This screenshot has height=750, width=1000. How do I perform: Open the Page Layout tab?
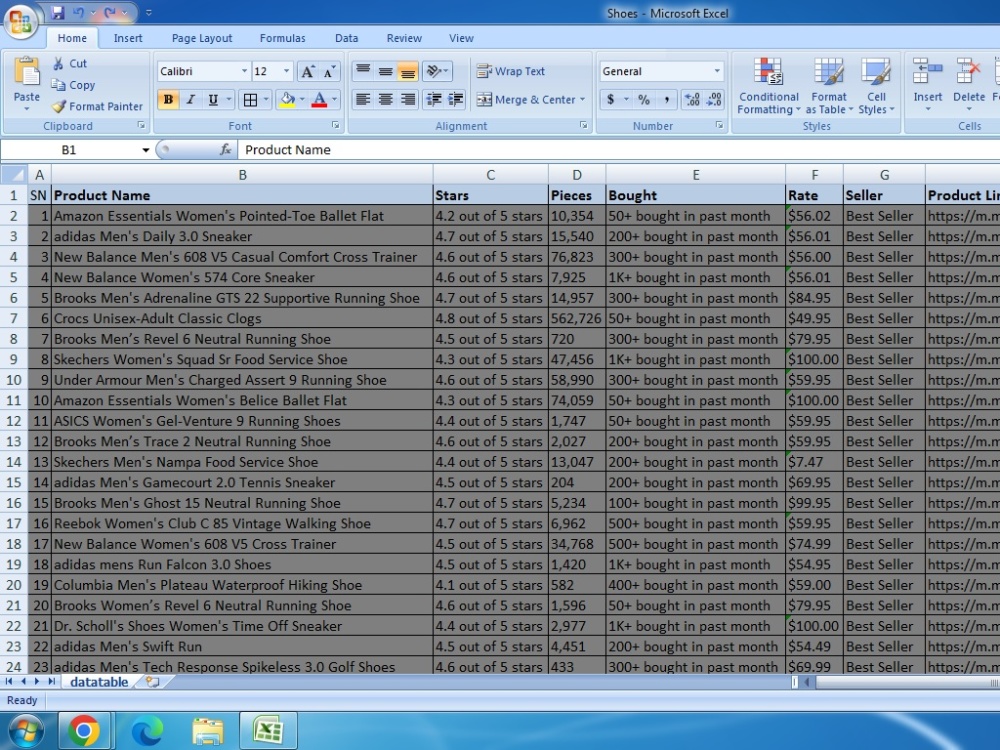click(202, 38)
